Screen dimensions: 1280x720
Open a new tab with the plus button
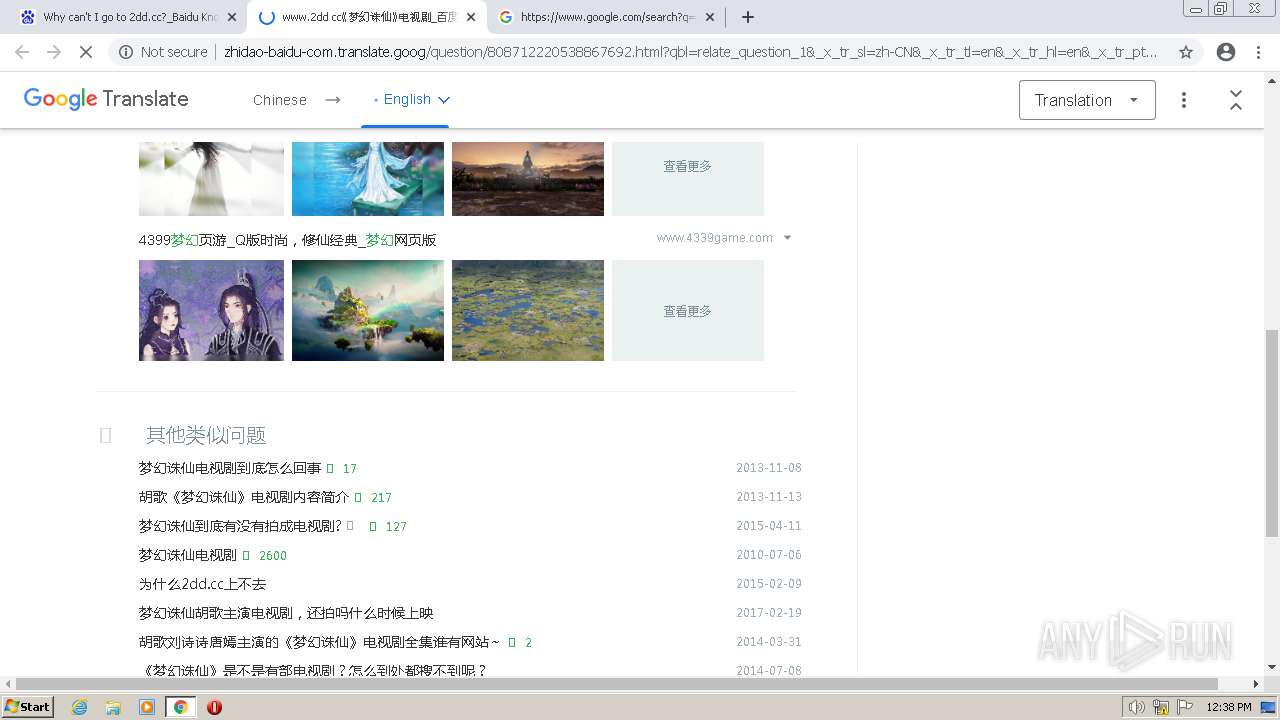point(747,17)
